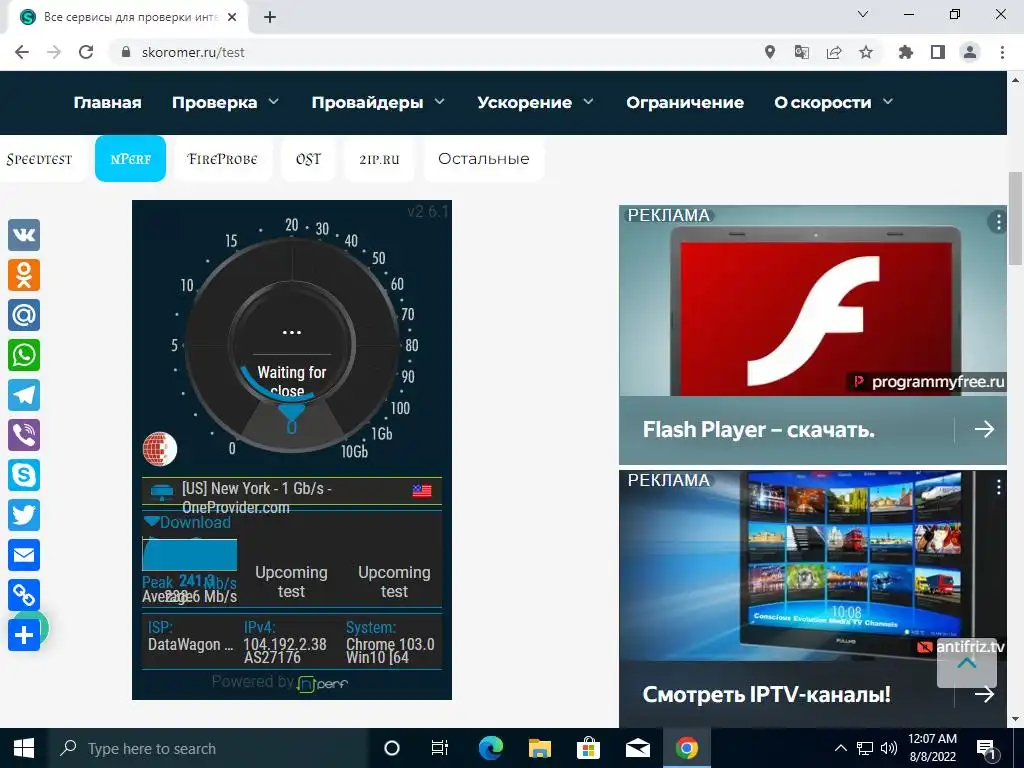The width and height of the screenshot is (1024, 768).
Task: Expand Провайдеры menu chevron
Action: (x=440, y=101)
